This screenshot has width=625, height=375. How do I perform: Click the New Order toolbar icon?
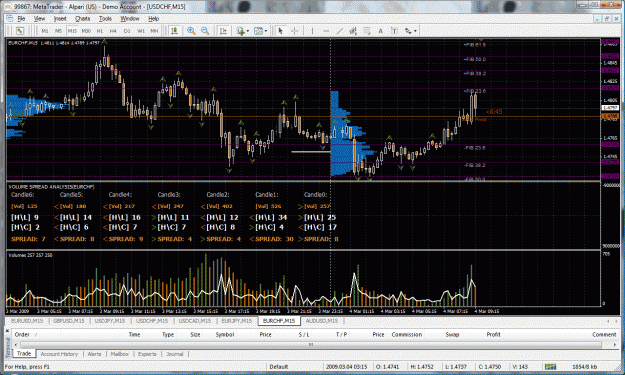(20, 31)
